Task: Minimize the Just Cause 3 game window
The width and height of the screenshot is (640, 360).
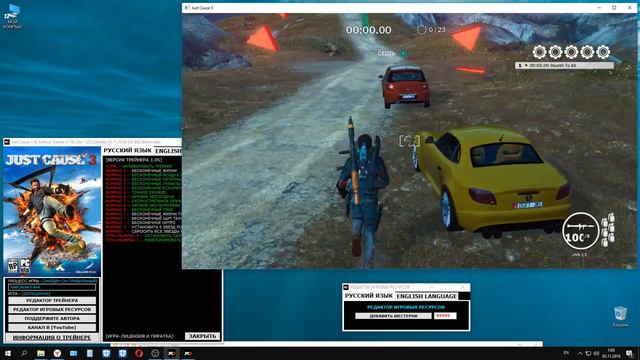Action: tap(599, 8)
